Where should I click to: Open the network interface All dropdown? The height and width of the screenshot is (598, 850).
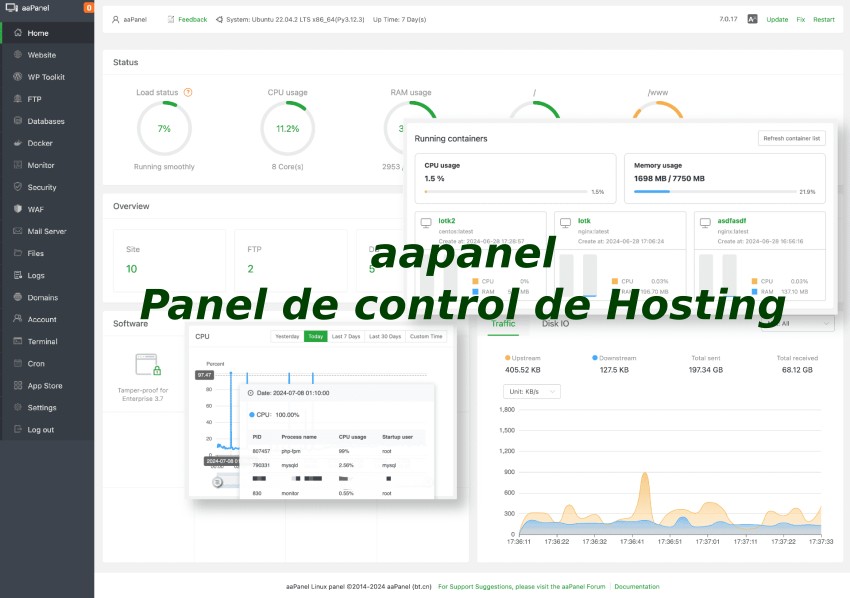[x=797, y=323]
